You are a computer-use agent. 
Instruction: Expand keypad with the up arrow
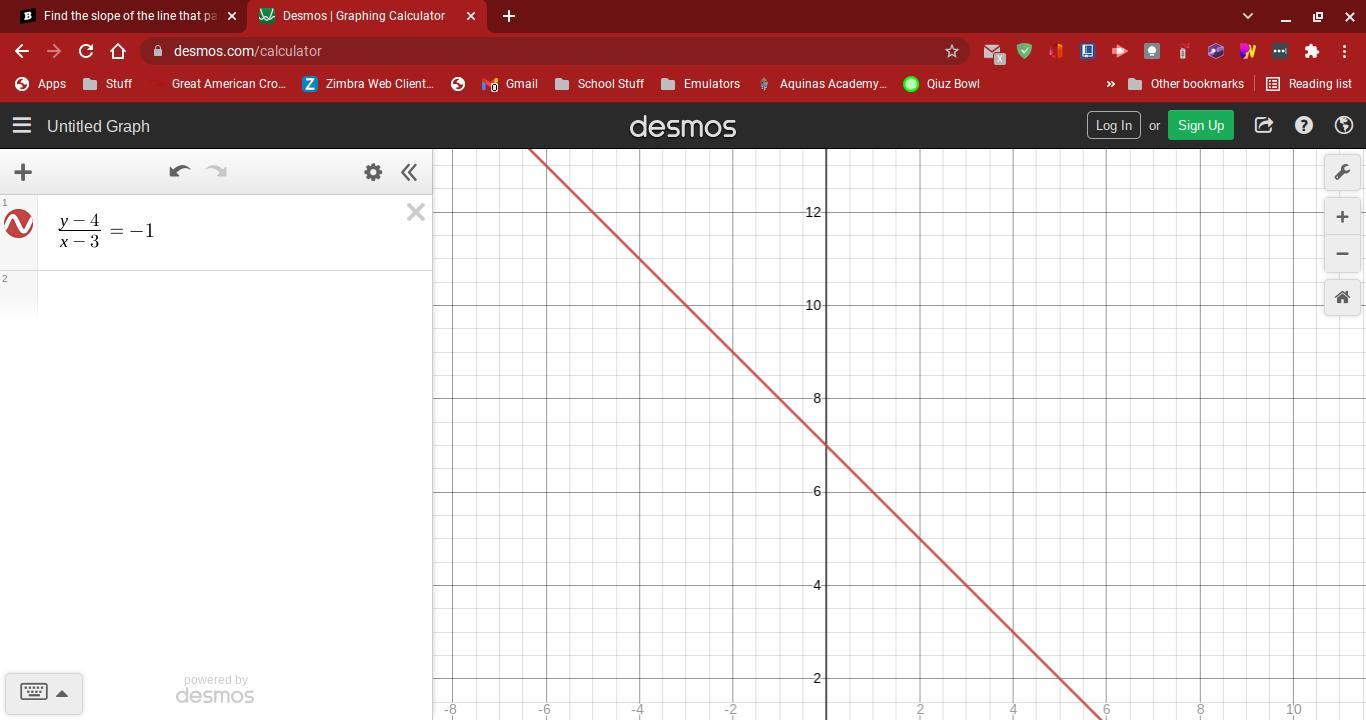pyautogui.click(x=62, y=693)
